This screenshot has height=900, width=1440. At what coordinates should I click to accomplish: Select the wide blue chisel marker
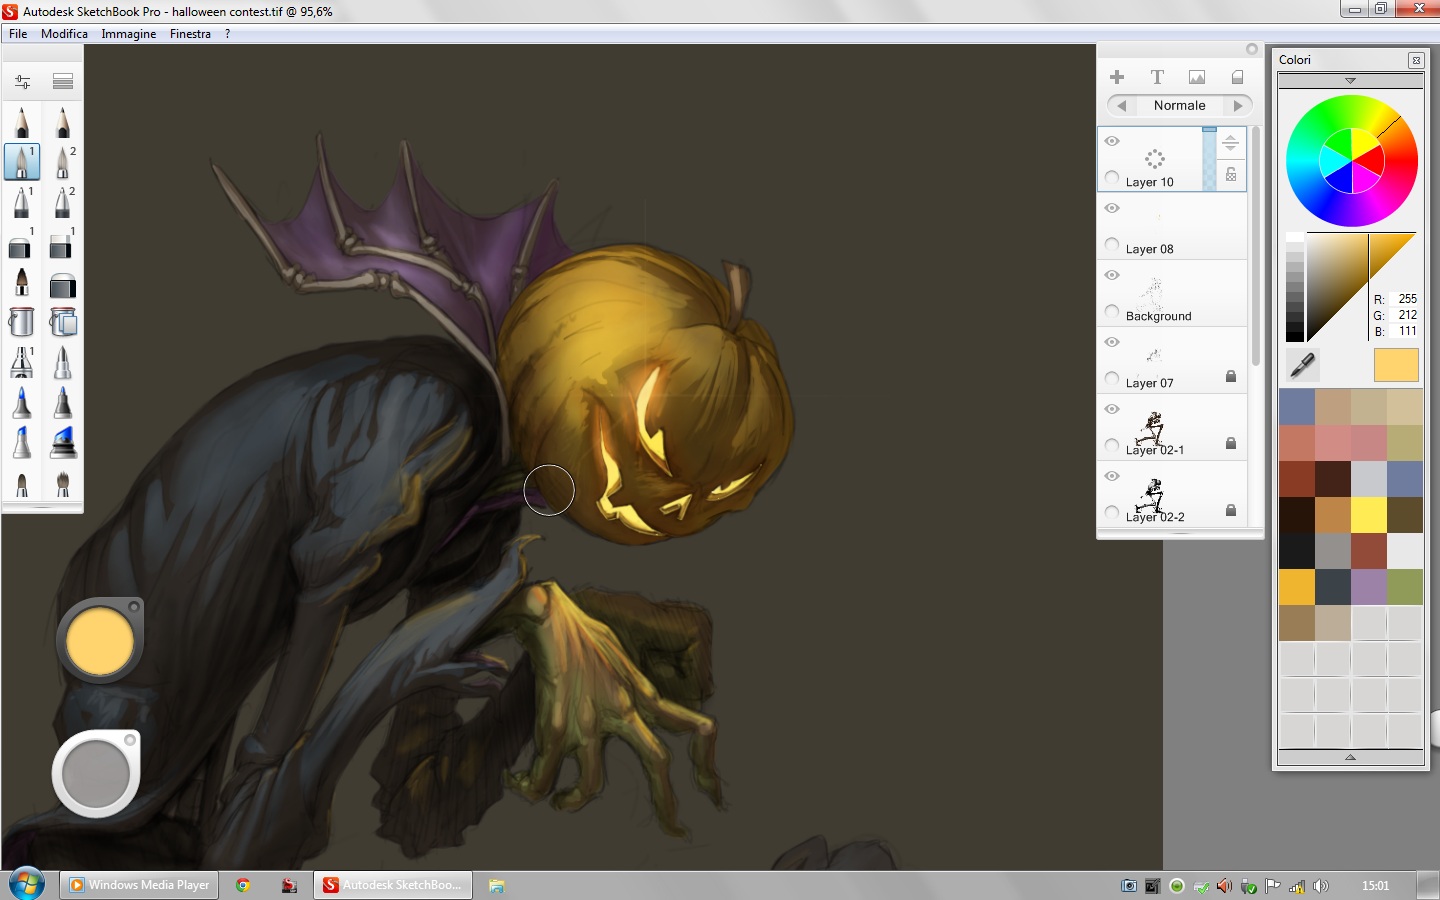[63, 442]
